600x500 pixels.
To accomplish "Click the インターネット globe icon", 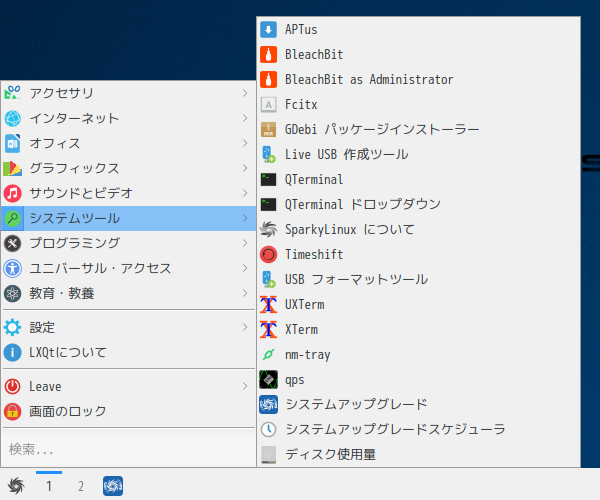I will (13, 118).
